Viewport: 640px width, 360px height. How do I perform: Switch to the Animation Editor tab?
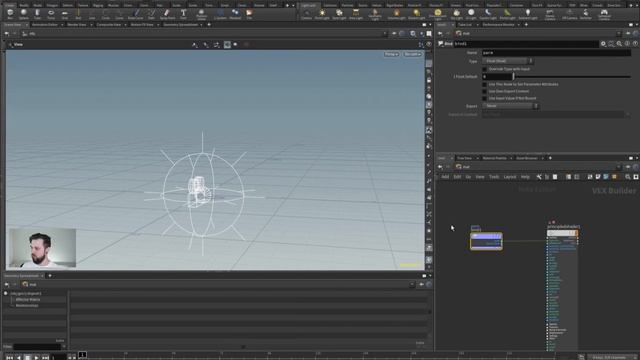(45, 25)
